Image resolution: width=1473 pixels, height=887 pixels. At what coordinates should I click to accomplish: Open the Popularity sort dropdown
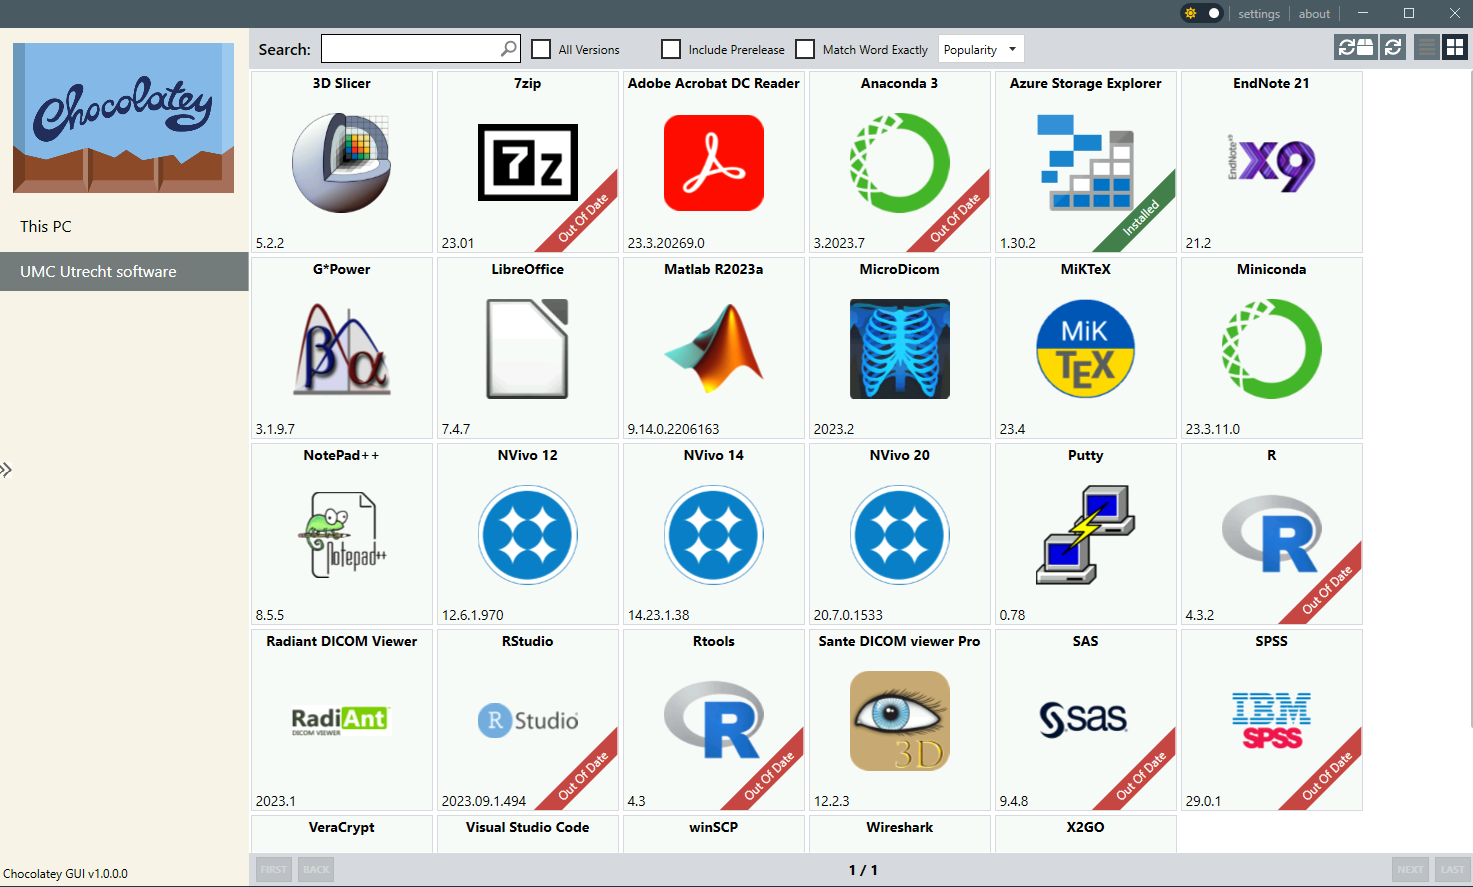coord(981,49)
